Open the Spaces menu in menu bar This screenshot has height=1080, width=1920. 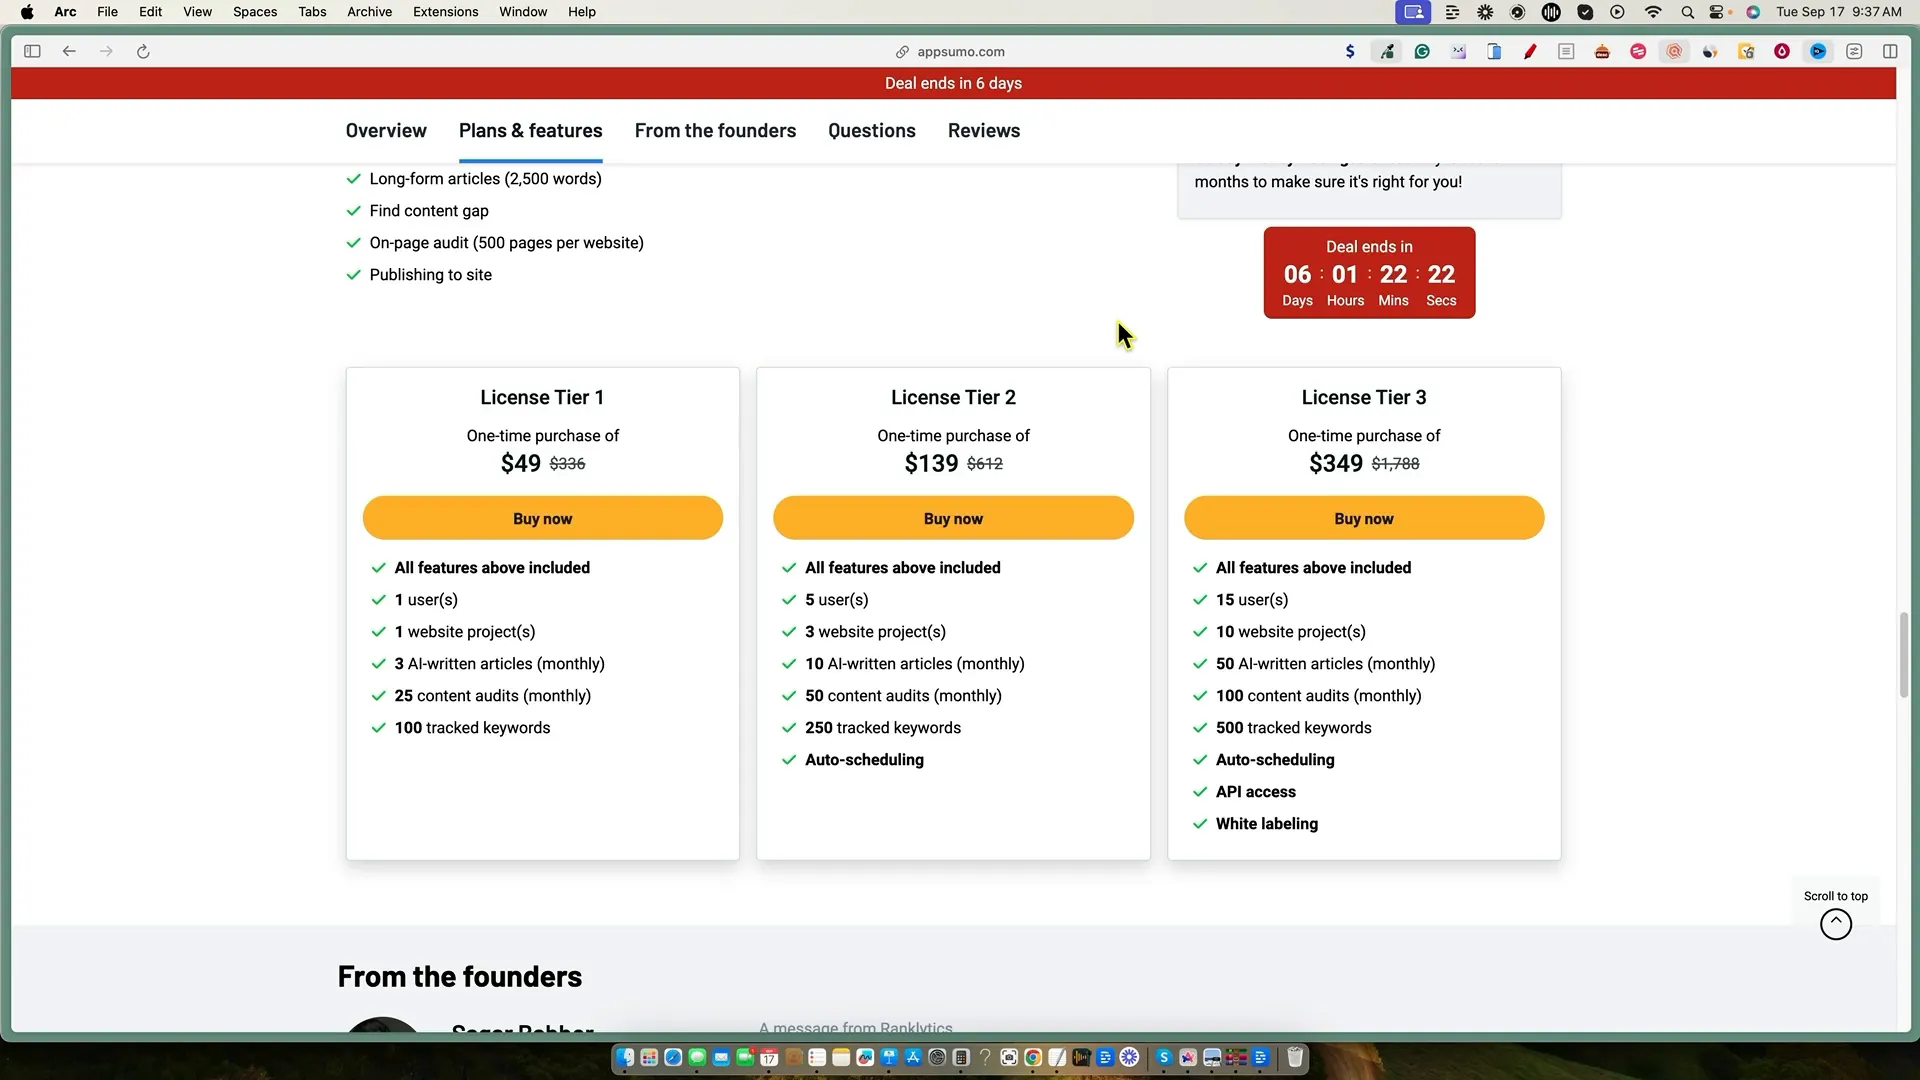coord(255,12)
